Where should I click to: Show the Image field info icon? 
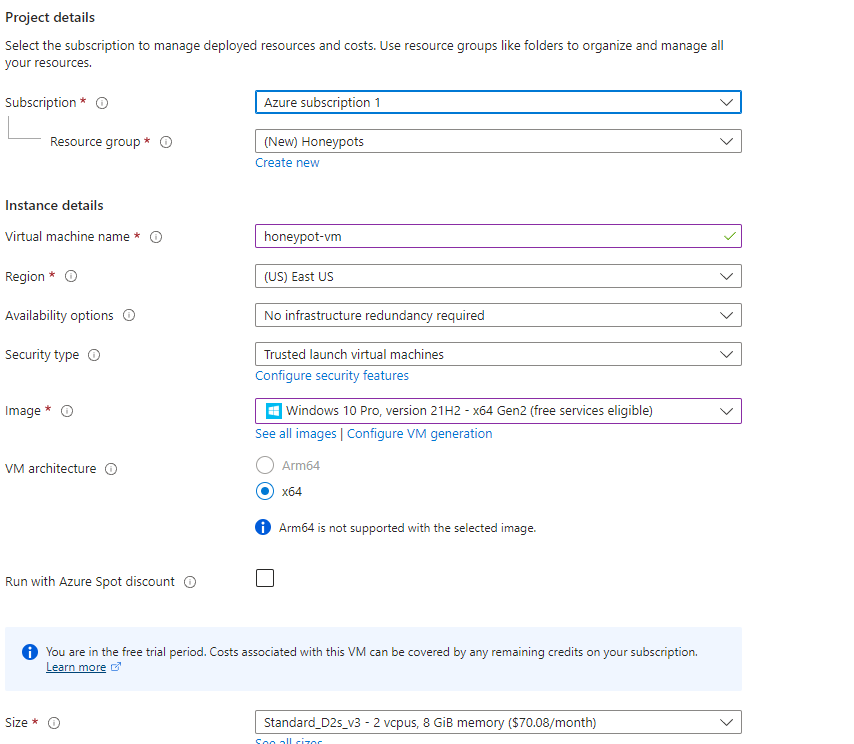pos(67,411)
